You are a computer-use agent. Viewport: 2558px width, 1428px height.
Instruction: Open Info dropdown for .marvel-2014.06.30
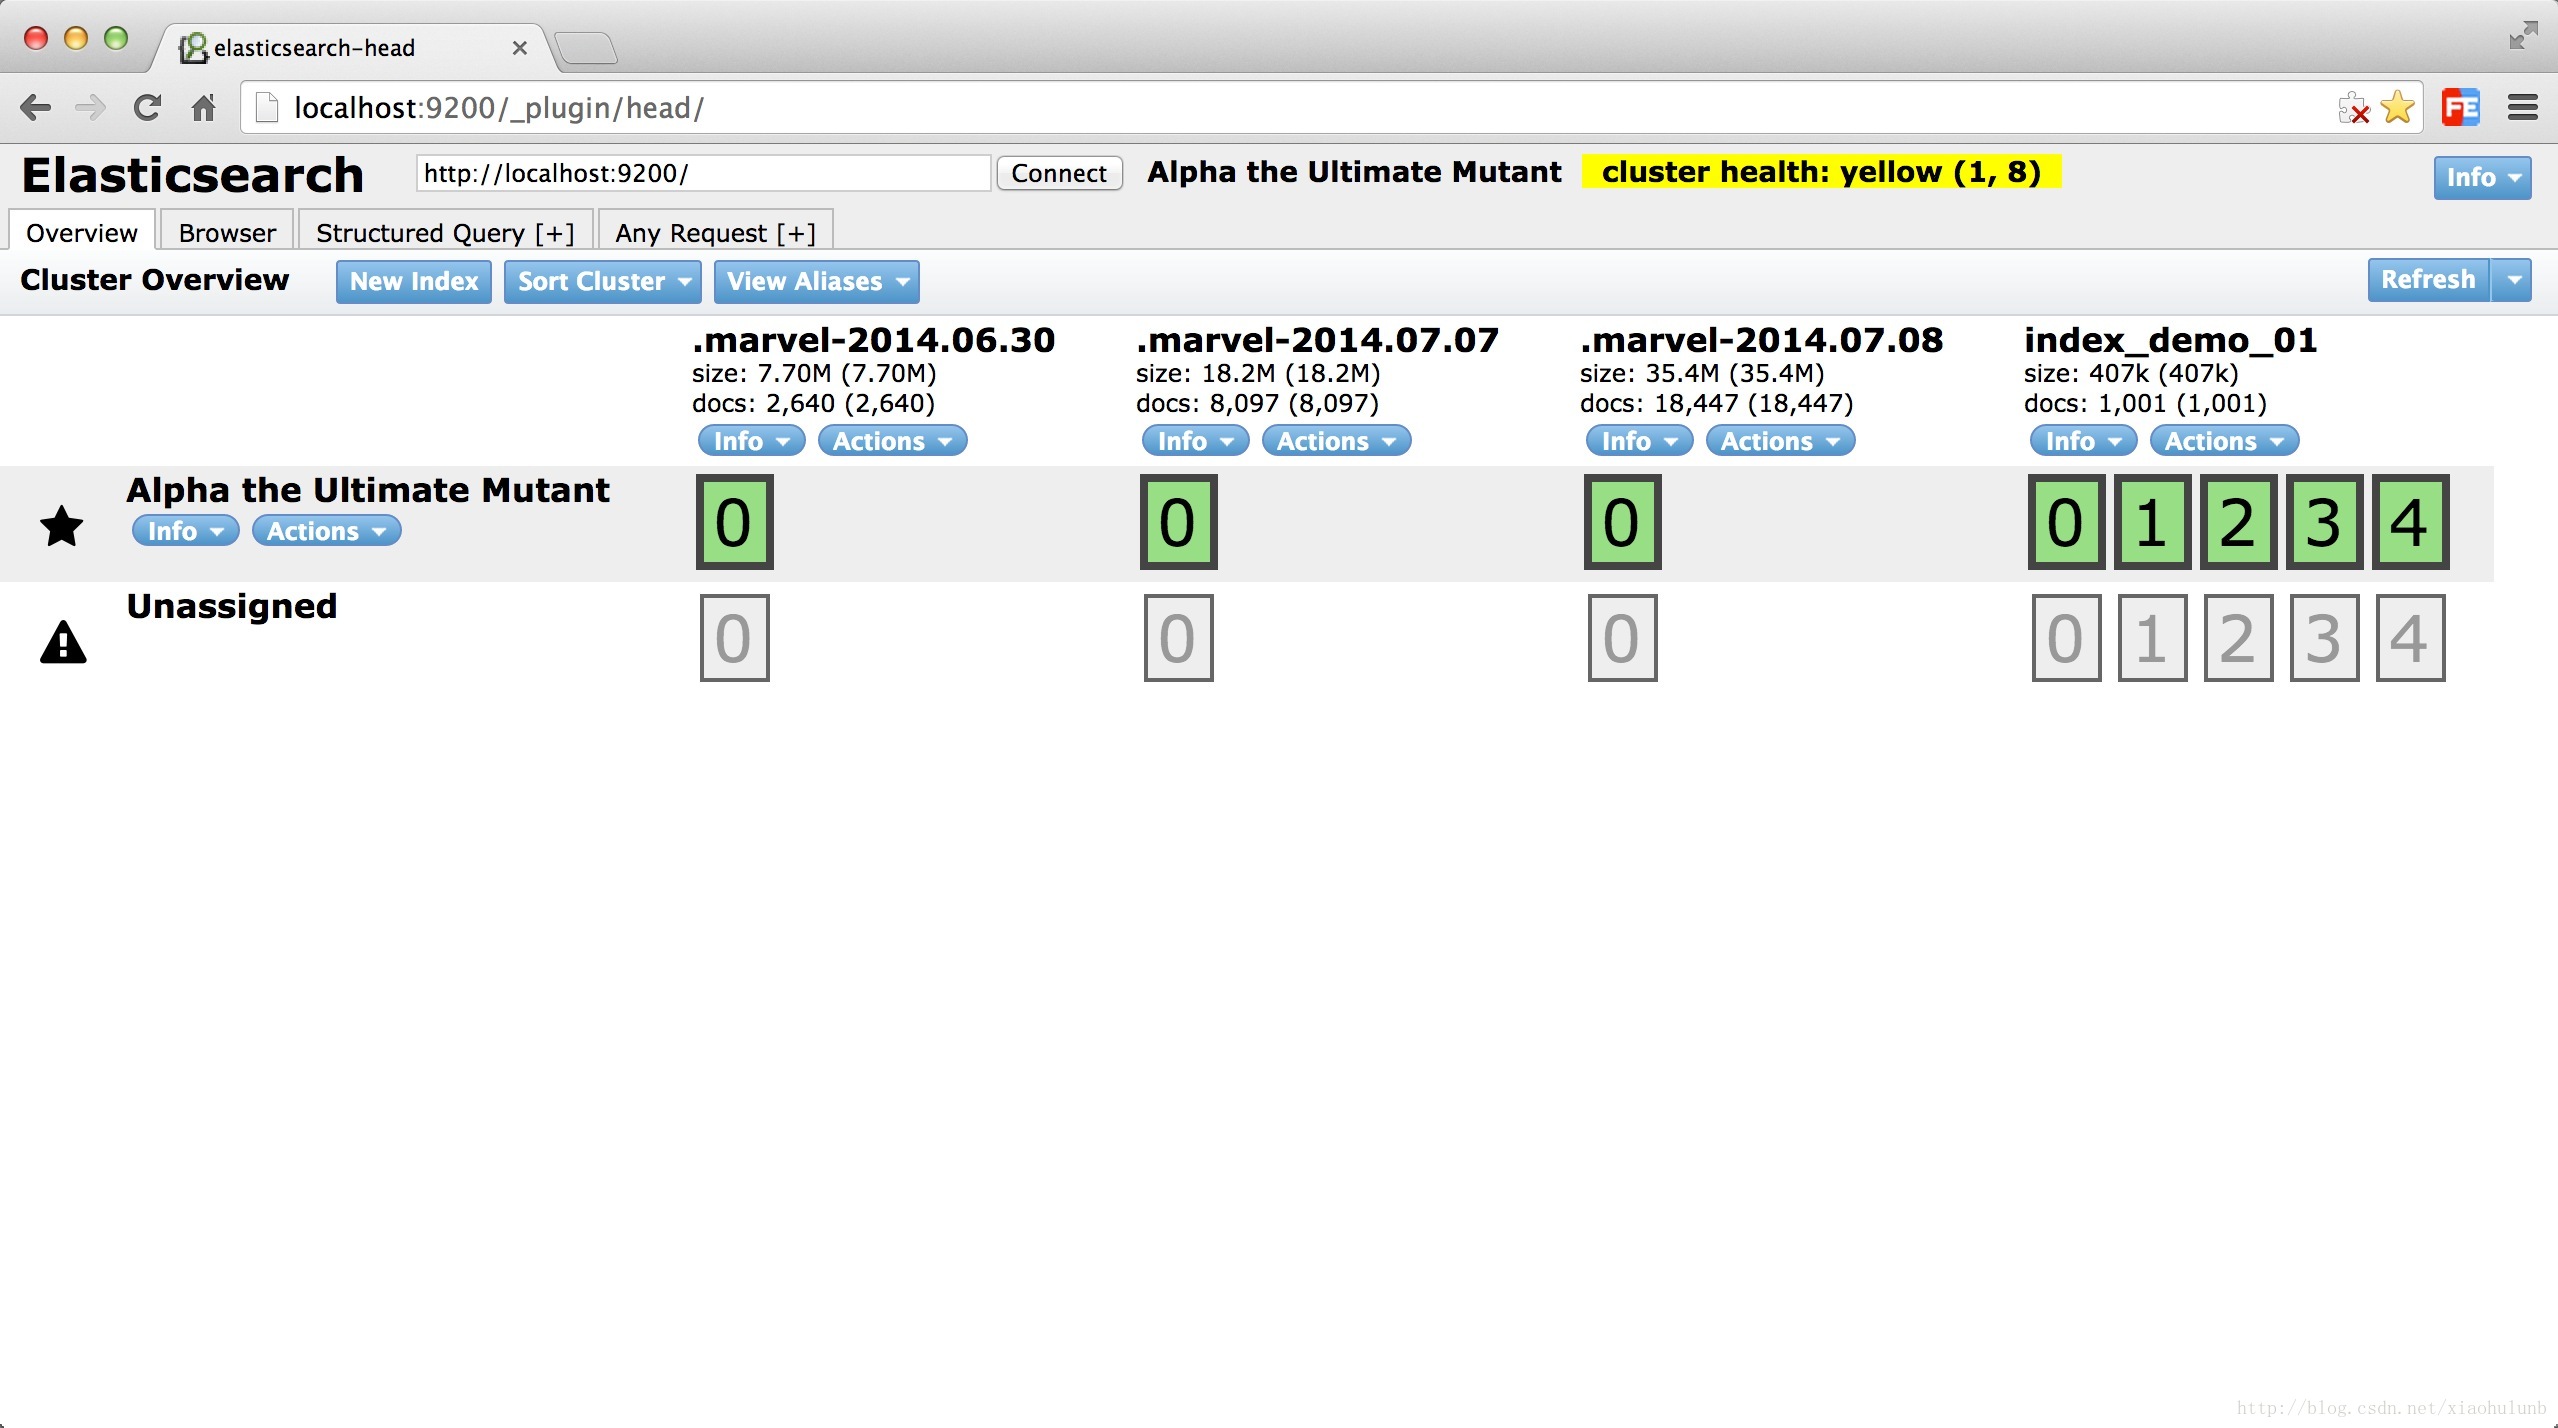click(751, 440)
